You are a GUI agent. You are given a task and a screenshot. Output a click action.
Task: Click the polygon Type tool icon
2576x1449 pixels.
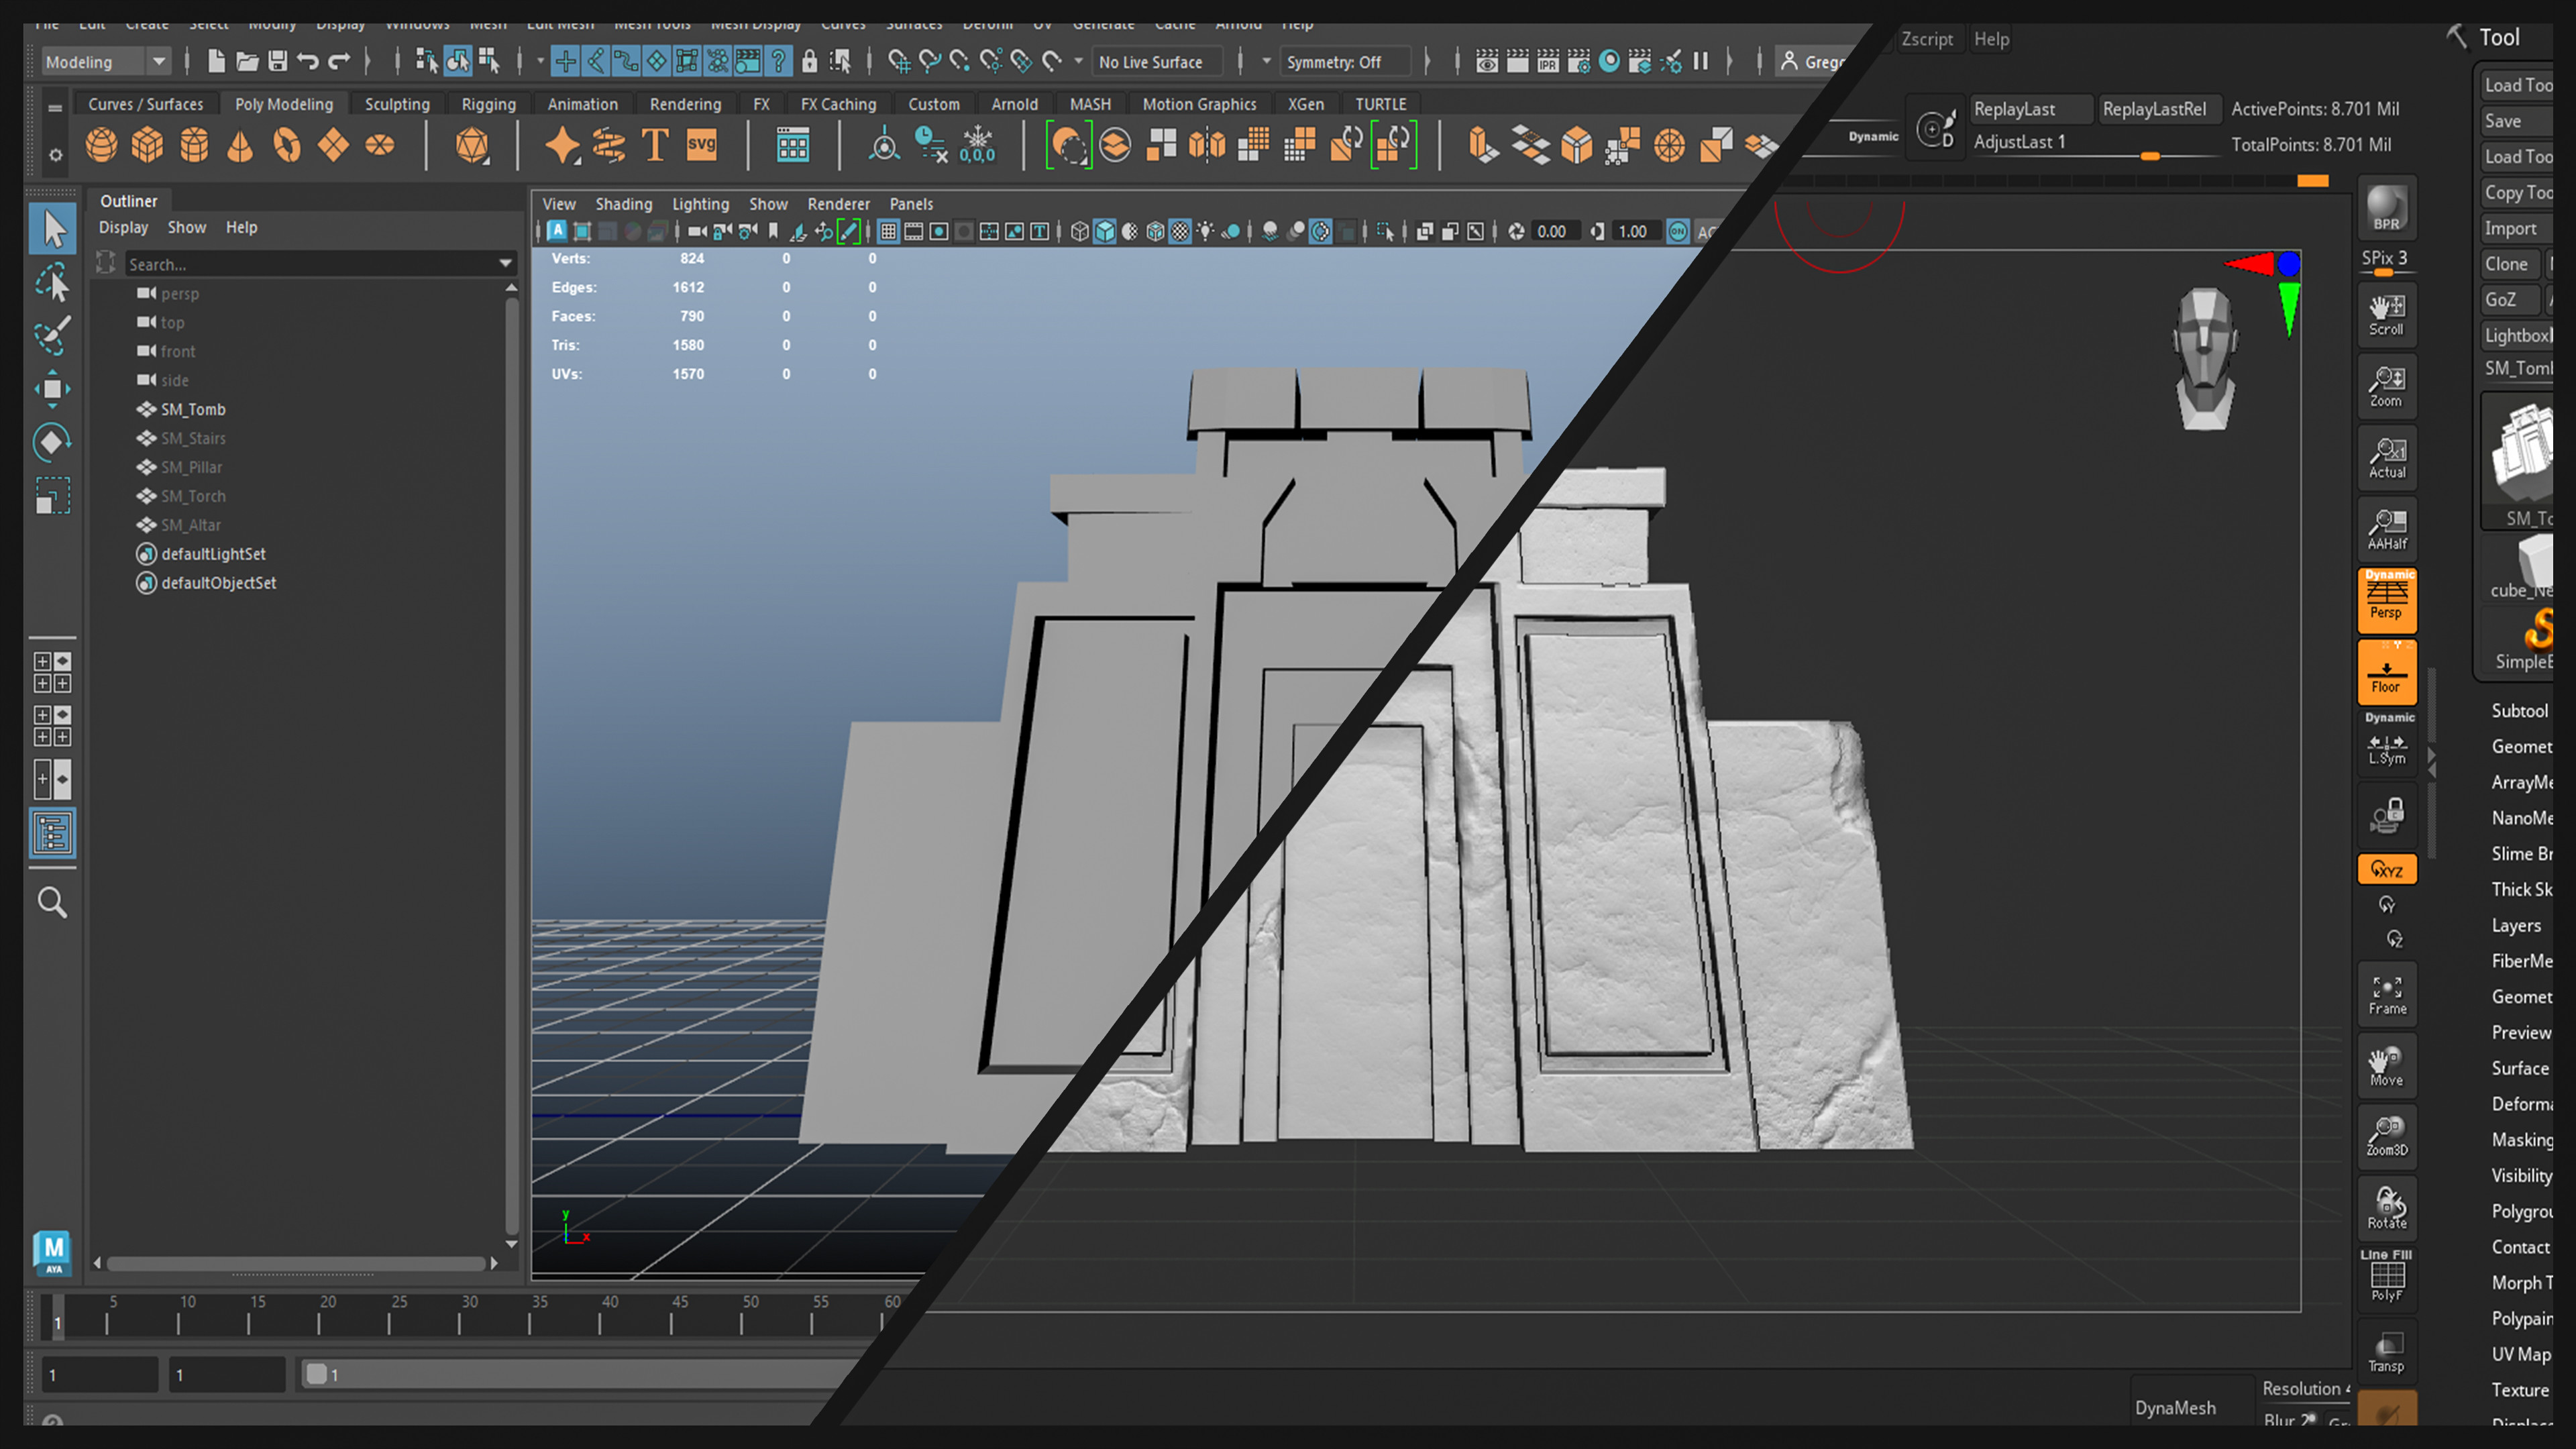click(655, 146)
